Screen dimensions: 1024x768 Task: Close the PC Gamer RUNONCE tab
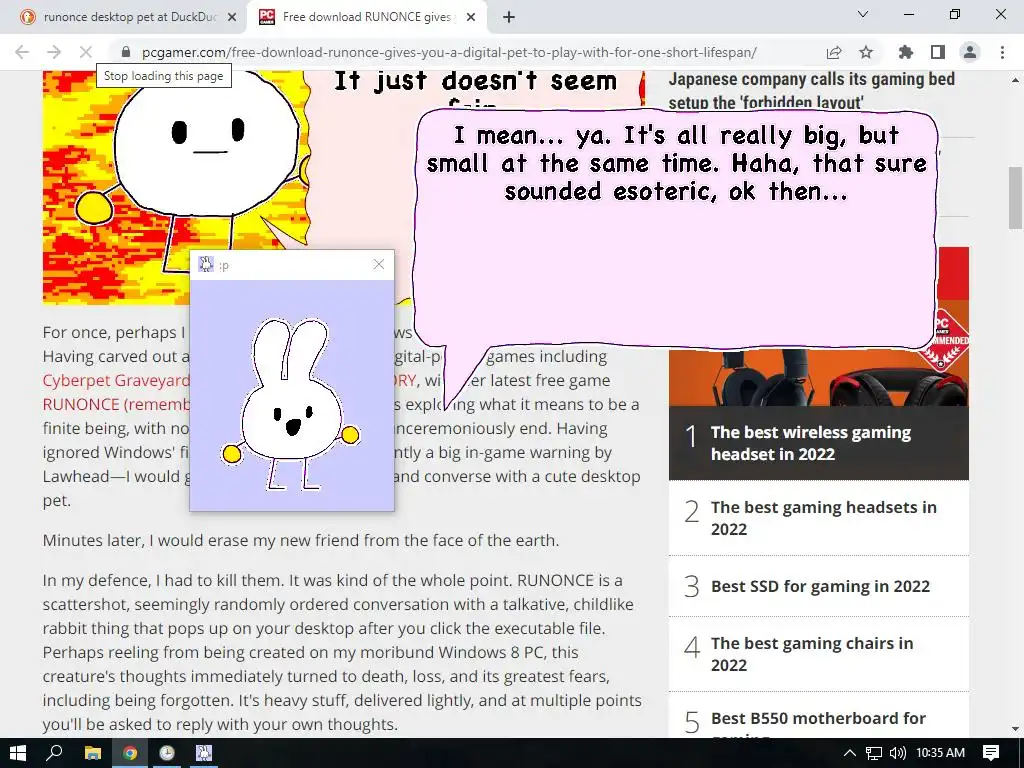(471, 18)
